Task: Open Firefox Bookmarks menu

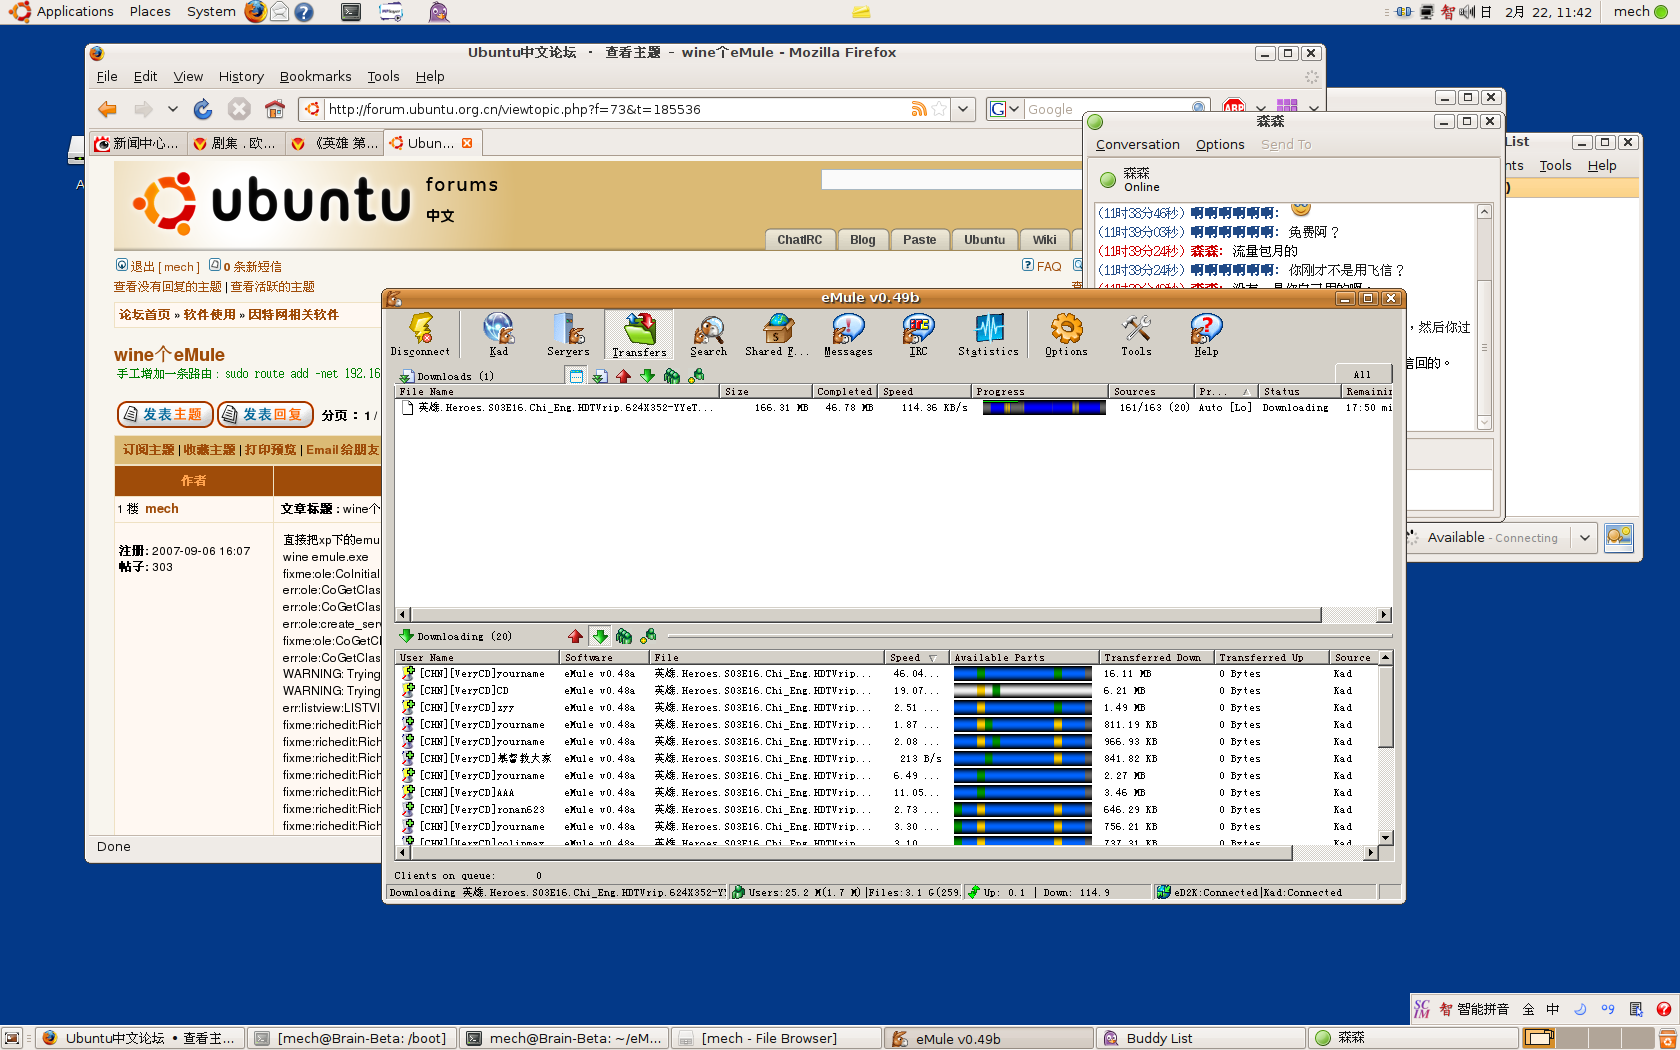Action: (315, 76)
